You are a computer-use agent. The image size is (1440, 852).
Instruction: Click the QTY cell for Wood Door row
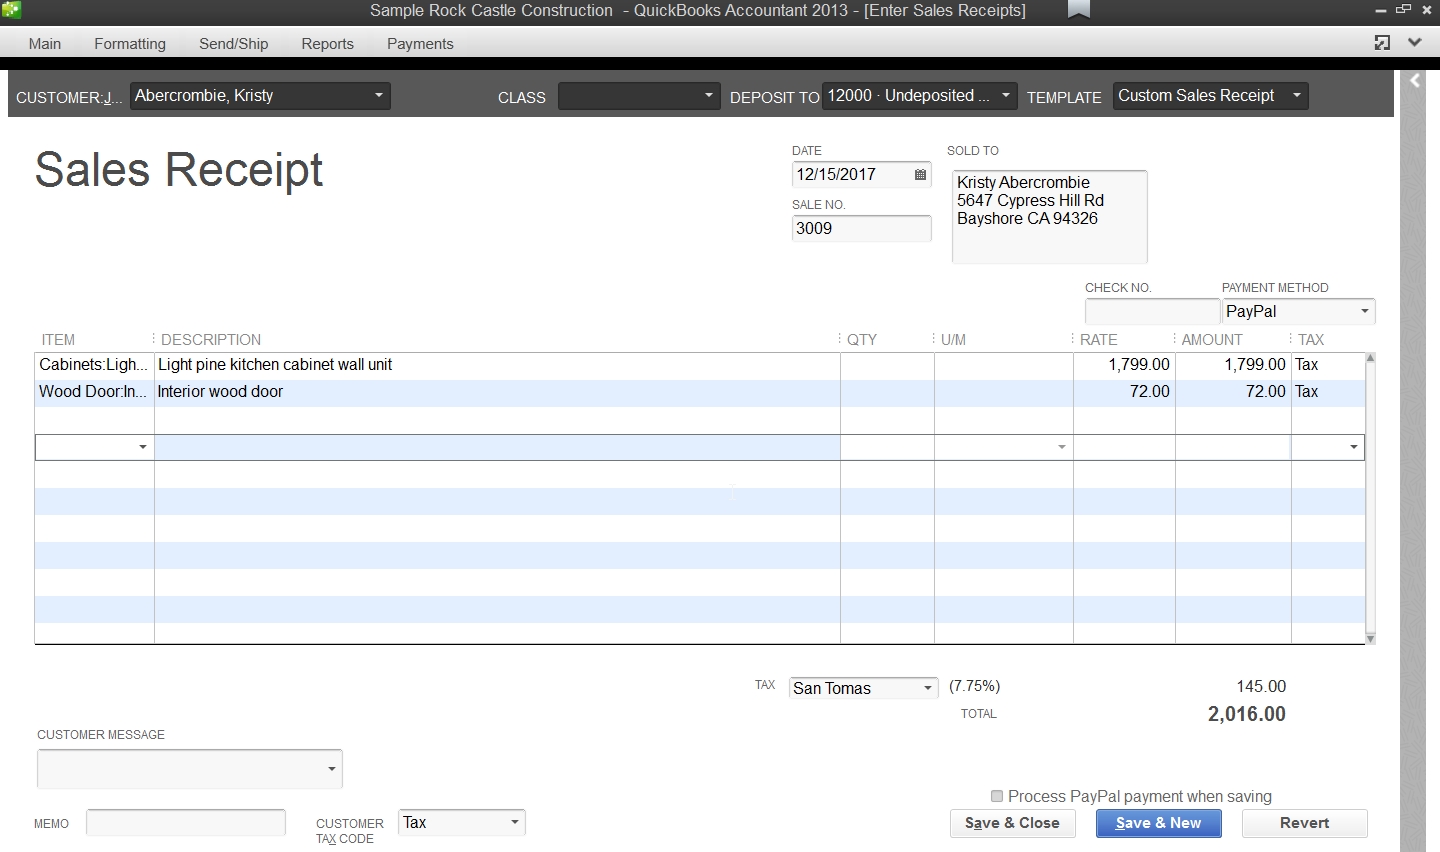tap(887, 392)
